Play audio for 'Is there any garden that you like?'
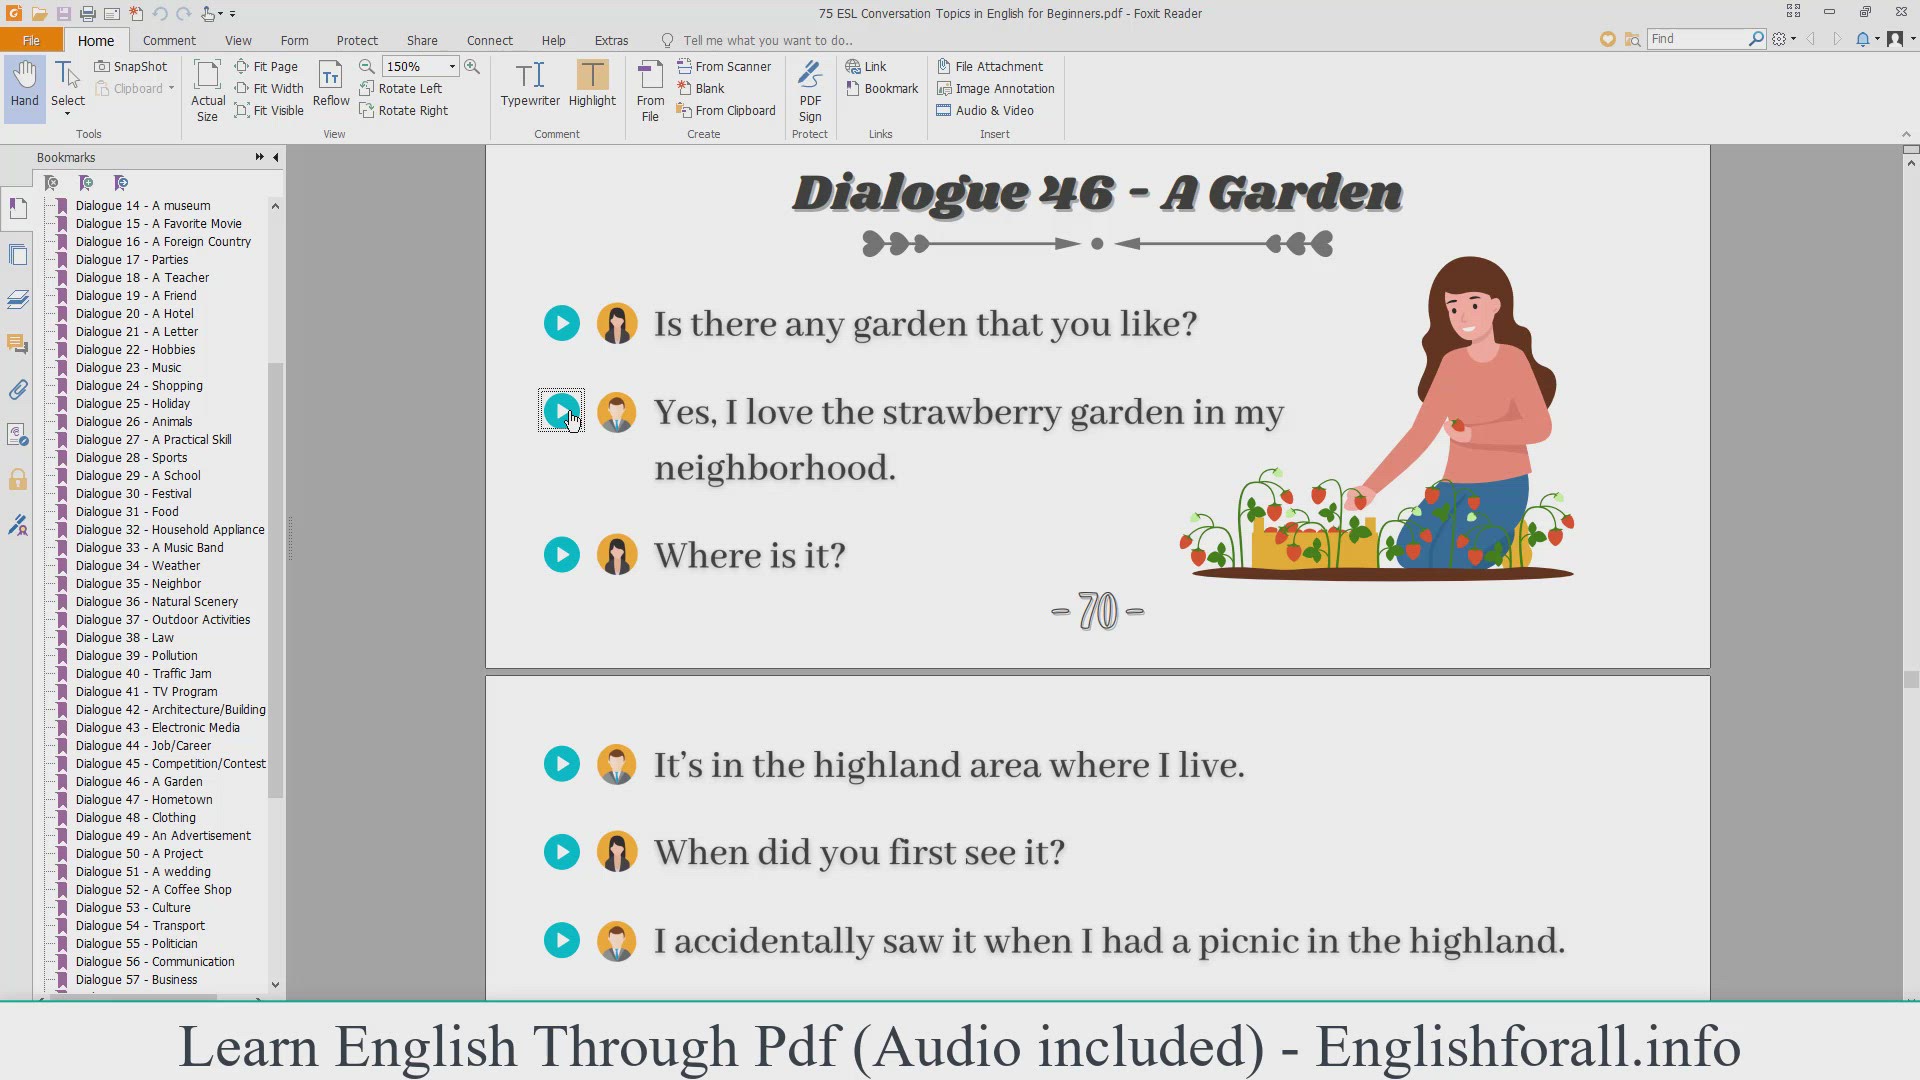The width and height of the screenshot is (1920, 1080). (x=562, y=323)
